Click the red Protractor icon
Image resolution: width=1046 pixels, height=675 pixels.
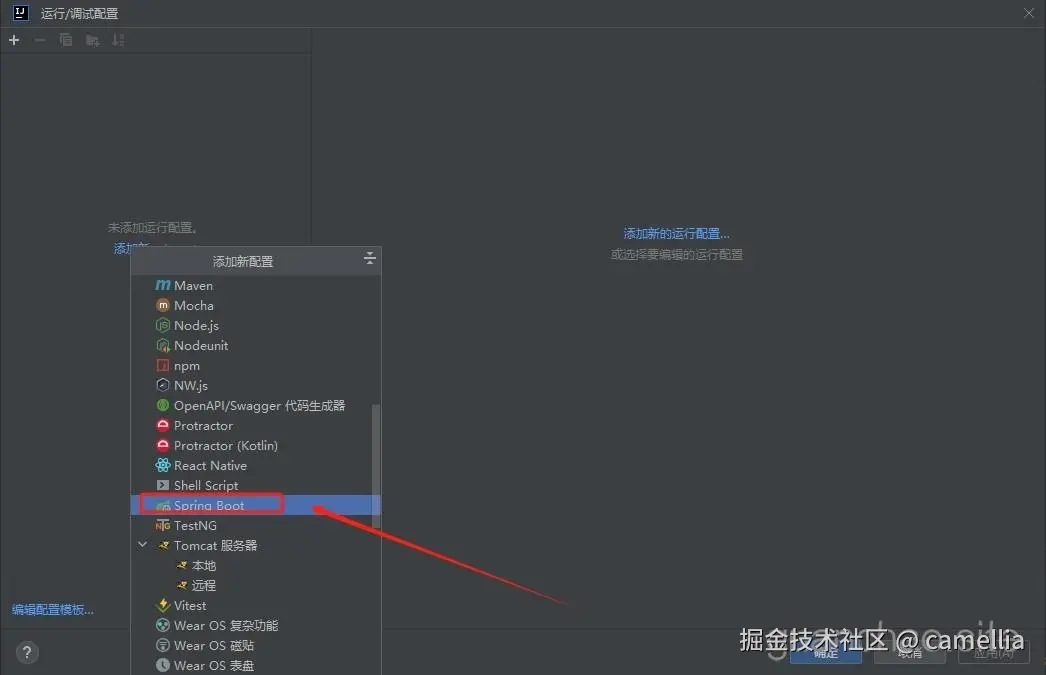[x=163, y=426]
